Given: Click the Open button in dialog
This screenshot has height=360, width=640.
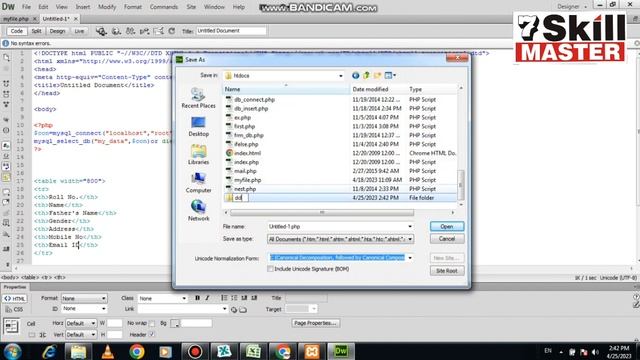Looking at the screenshot, I should point(447,227).
